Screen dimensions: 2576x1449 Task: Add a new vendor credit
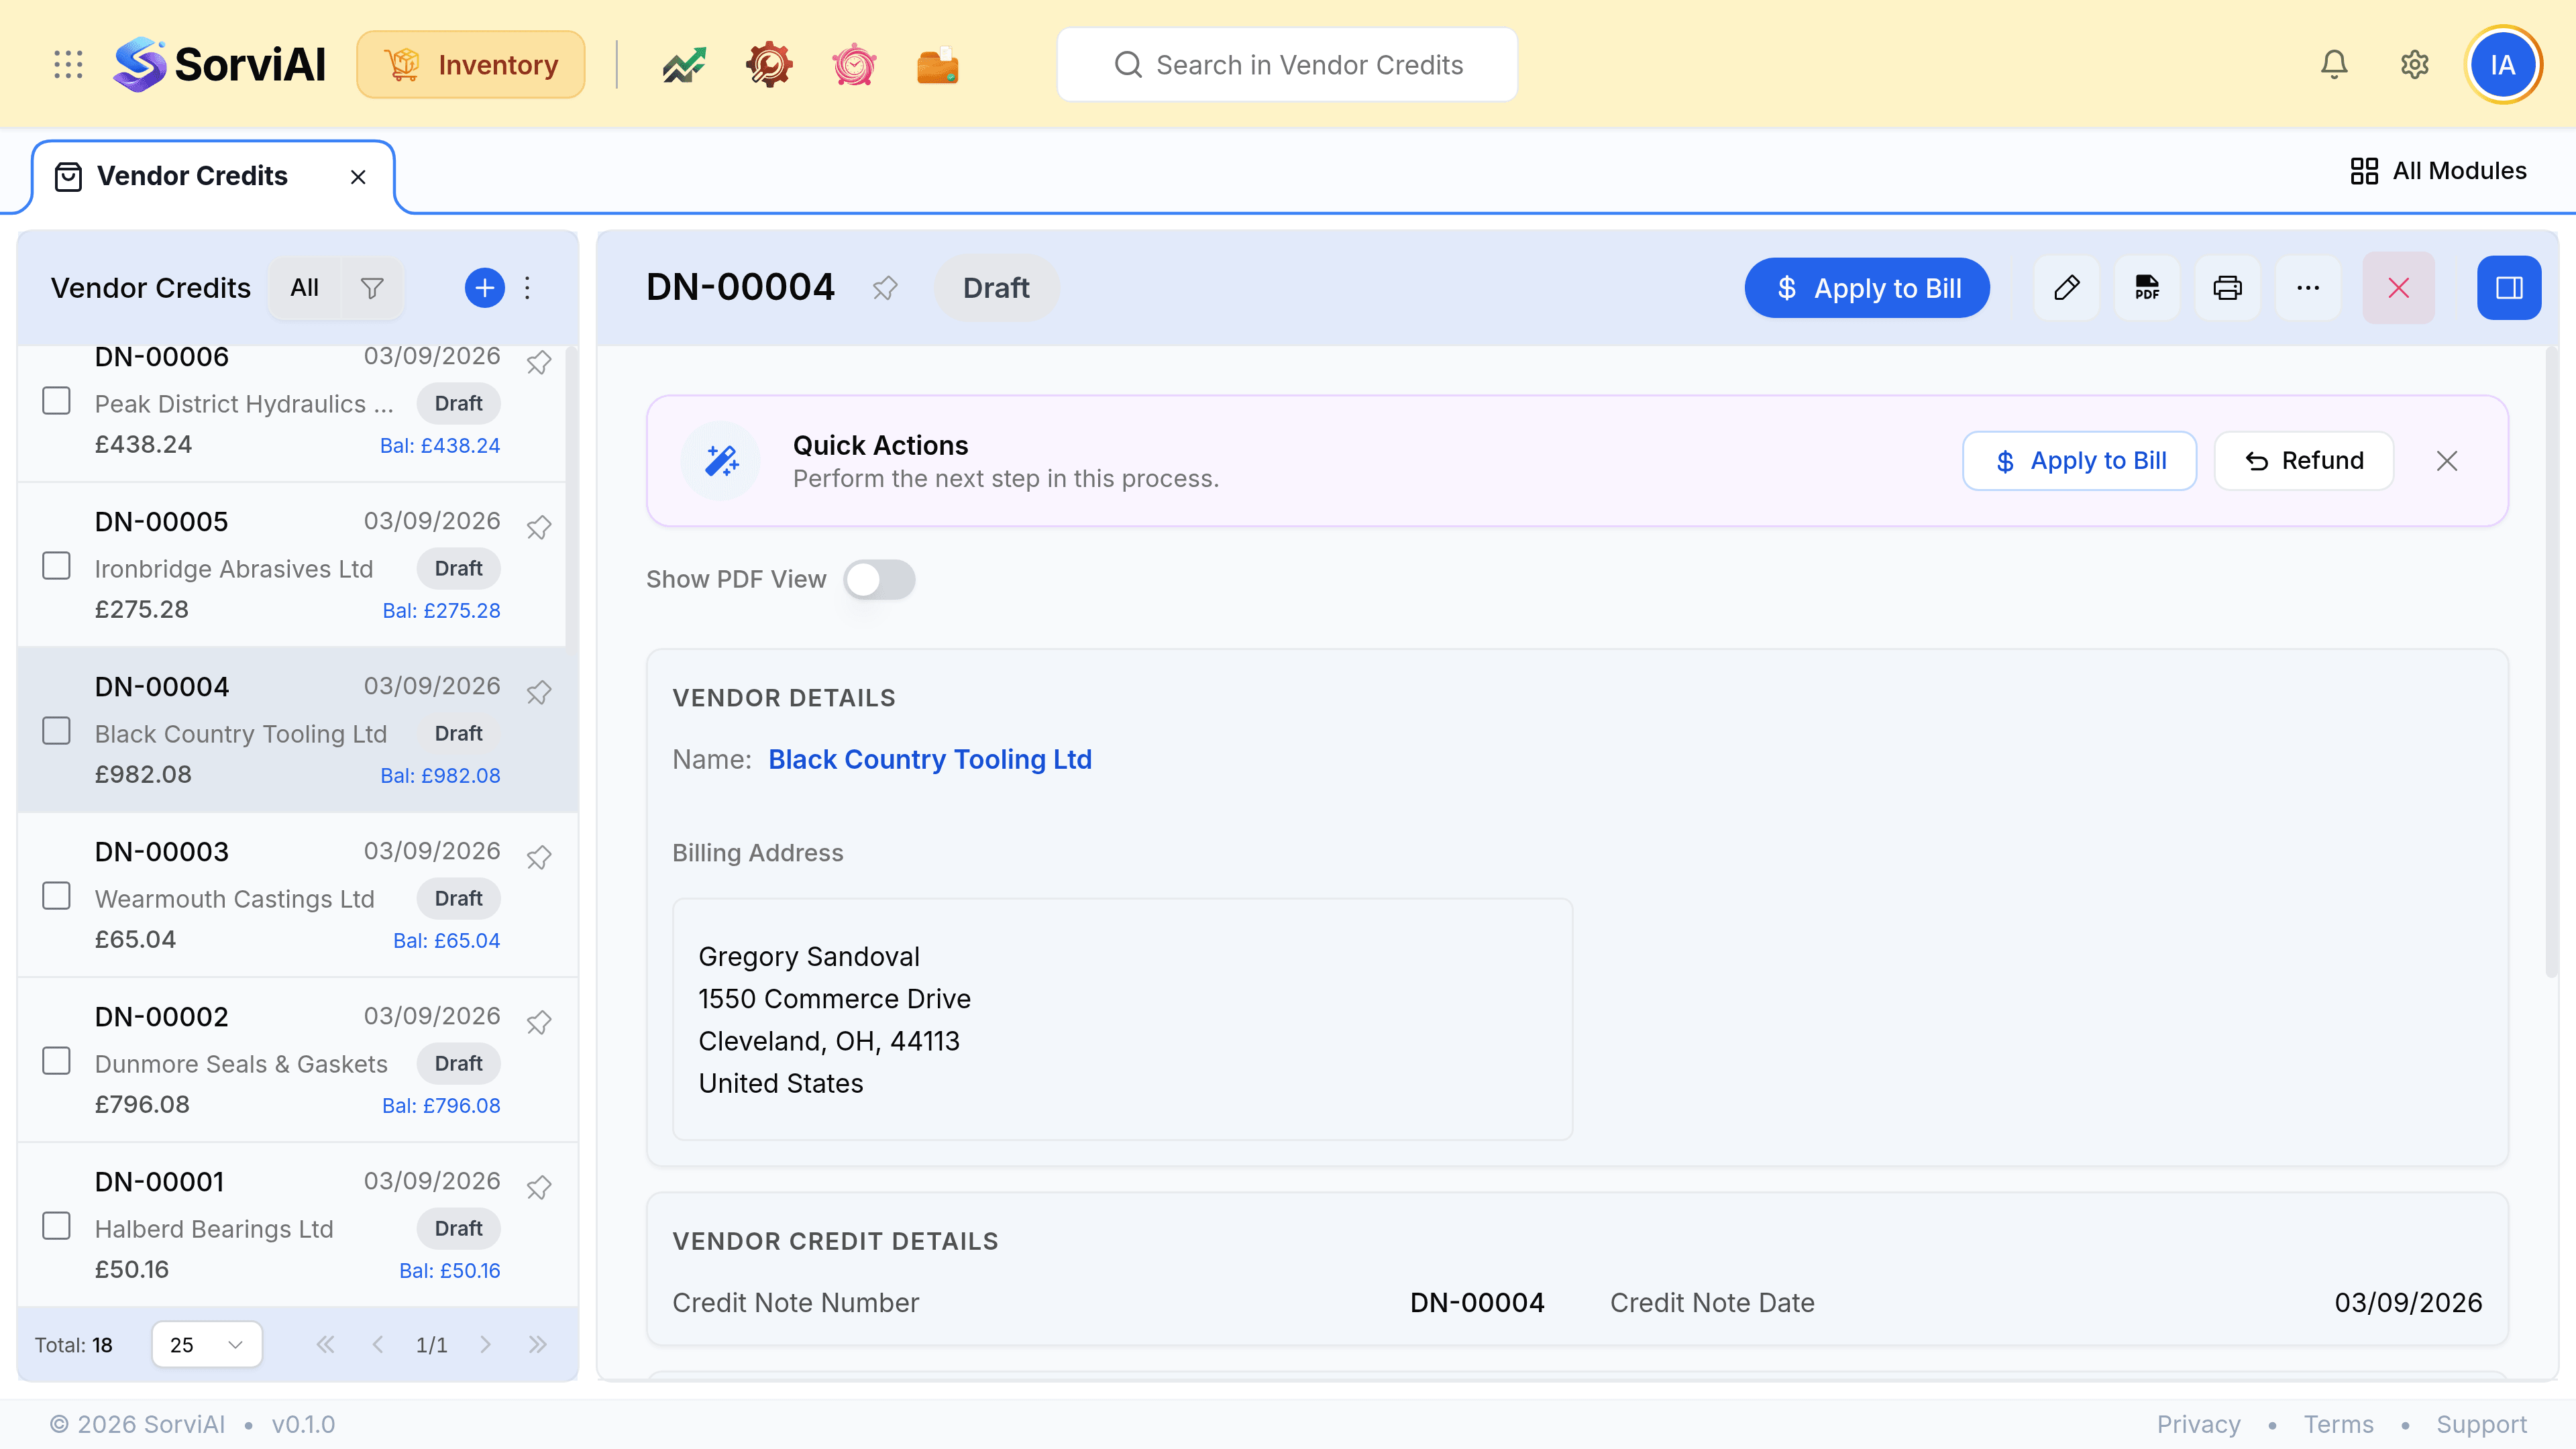click(485, 288)
